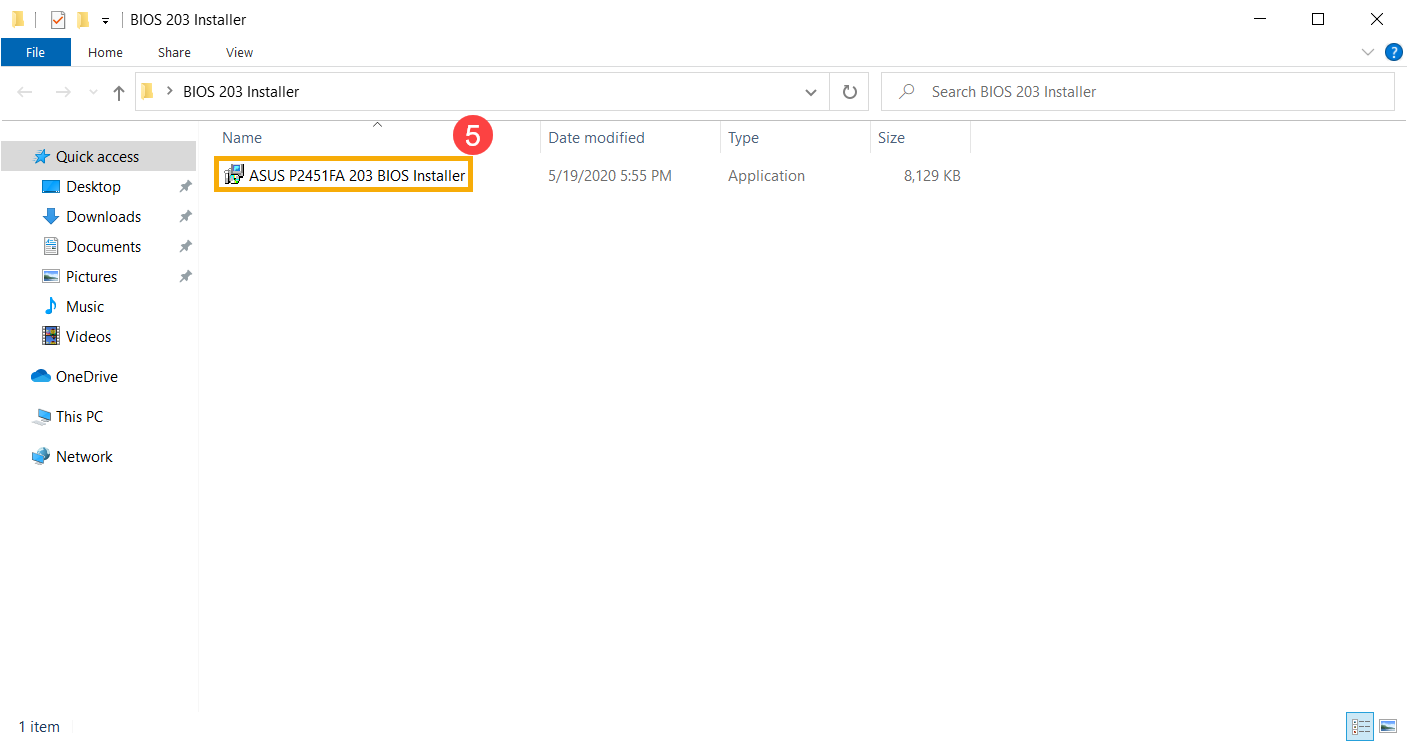Image resolution: width=1408 pixels, height=742 pixels.
Task: Click the folder icon in the address bar
Action: (148, 92)
